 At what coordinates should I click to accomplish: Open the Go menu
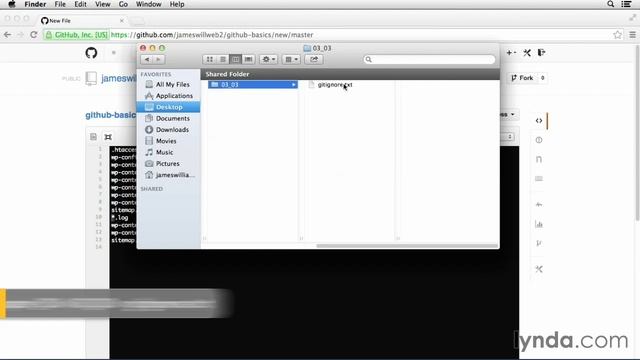[123, 4]
